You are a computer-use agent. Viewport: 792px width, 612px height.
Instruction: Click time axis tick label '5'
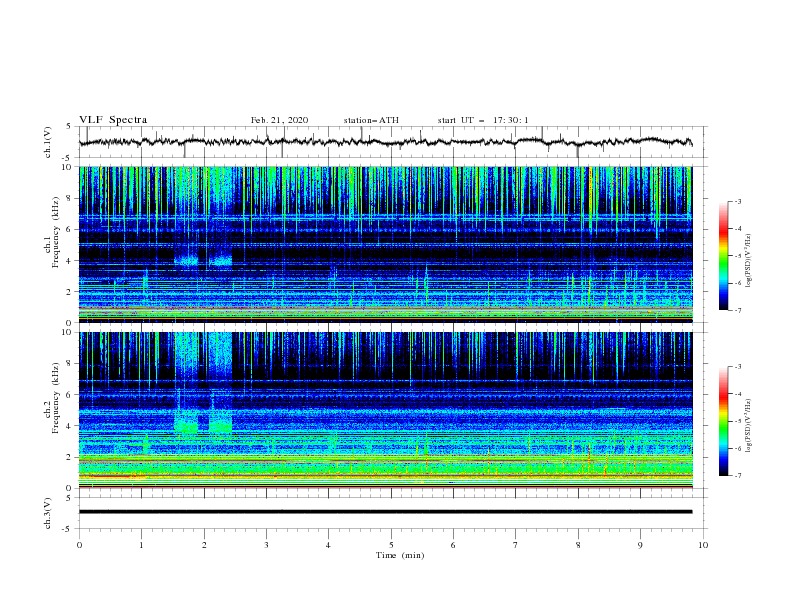pyautogui.click(x=391, y=545)
